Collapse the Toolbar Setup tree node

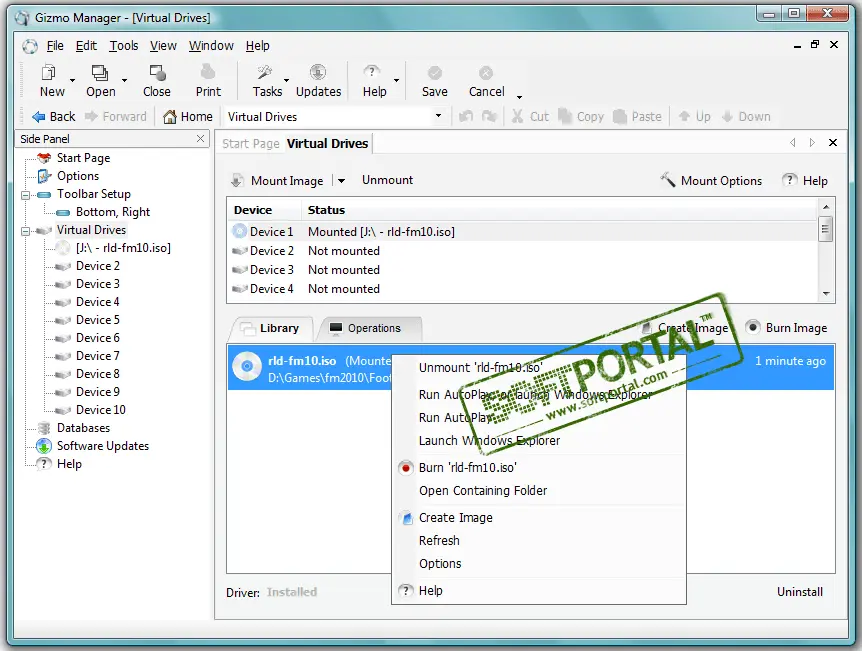(27, 194)
